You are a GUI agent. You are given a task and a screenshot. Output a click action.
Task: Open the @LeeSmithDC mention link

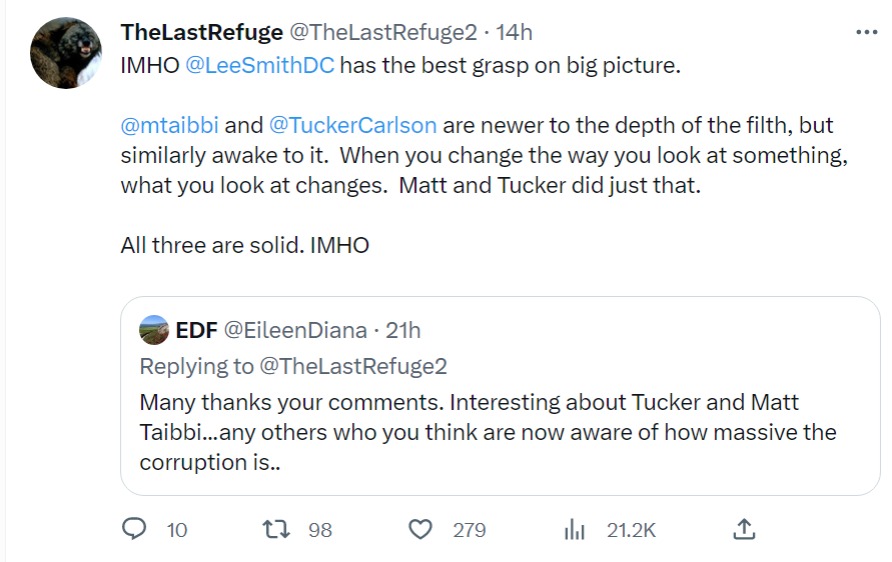click(258, 66)
